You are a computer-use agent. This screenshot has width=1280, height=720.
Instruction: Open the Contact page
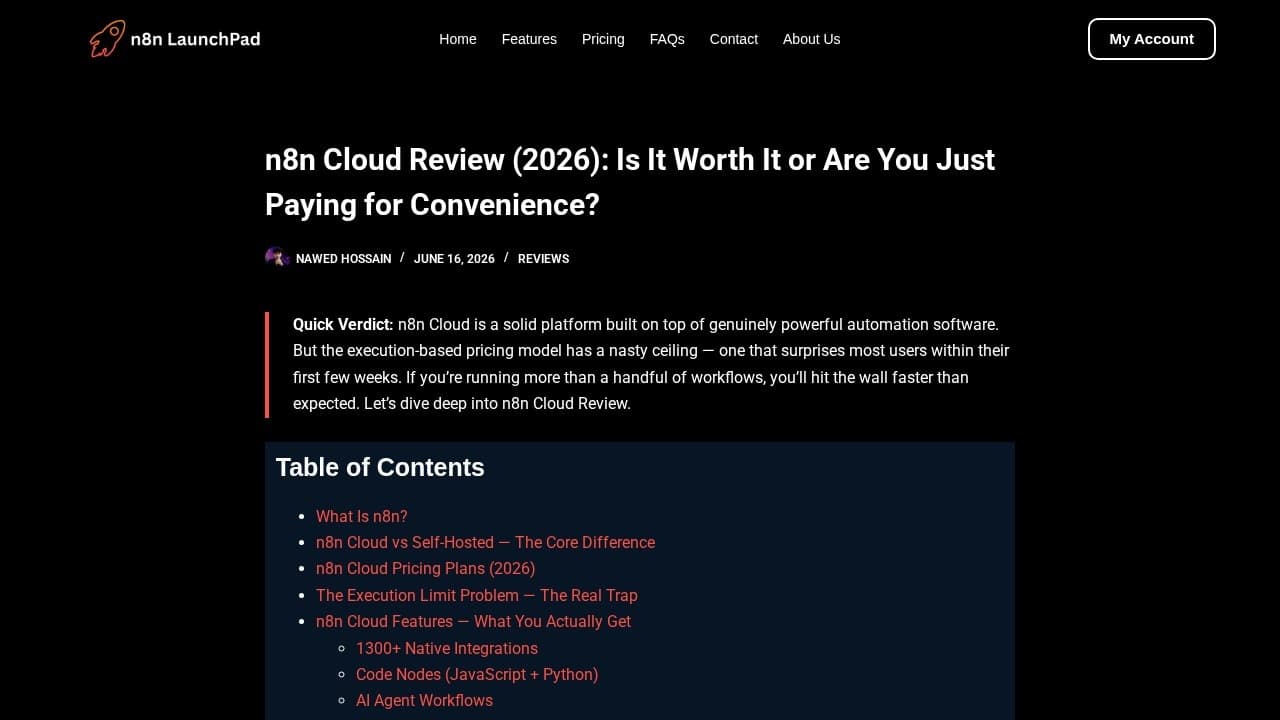pyautogui.click(x=734, y=39)
